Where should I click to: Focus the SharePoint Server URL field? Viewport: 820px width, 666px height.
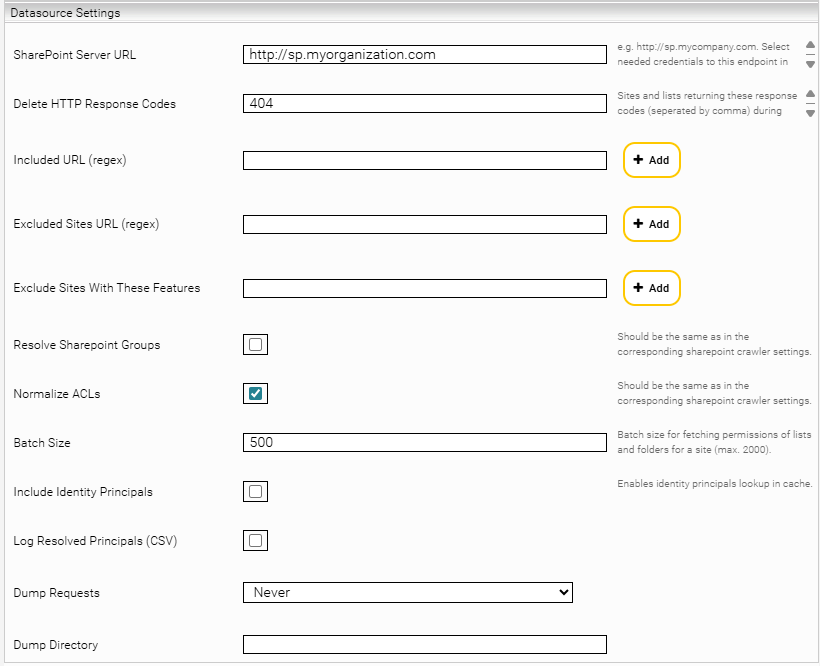[x=424, y=55]
